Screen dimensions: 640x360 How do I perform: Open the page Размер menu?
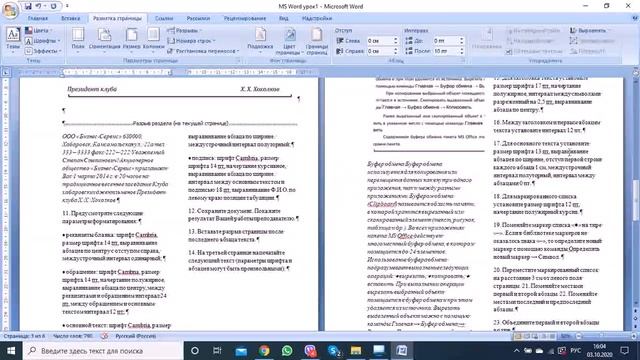click(131, 39)
